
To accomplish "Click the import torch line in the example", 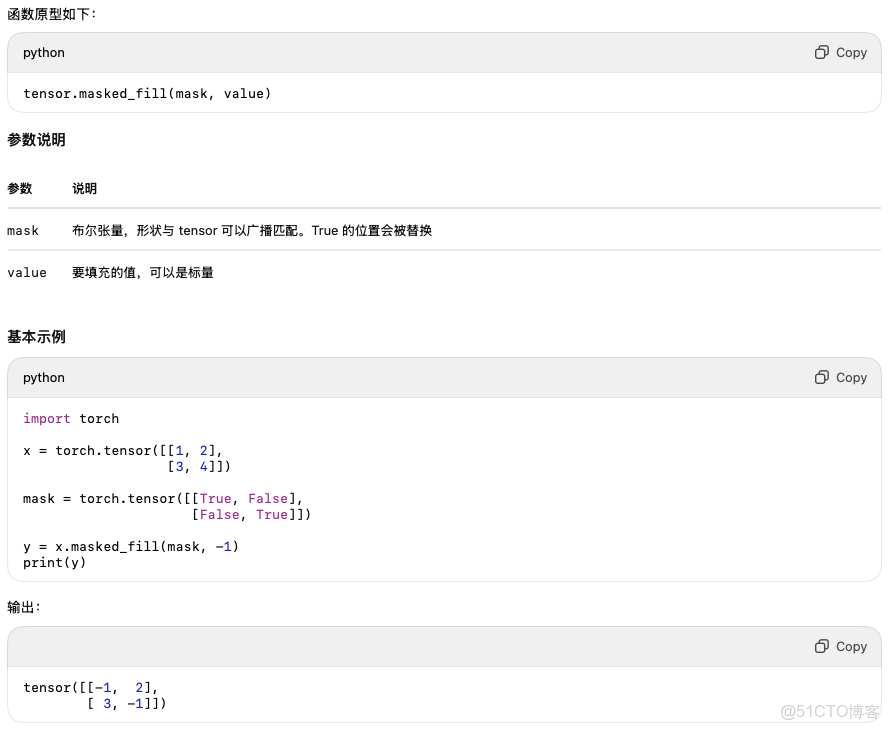I will pyautogui.click(x=71, y=418).
